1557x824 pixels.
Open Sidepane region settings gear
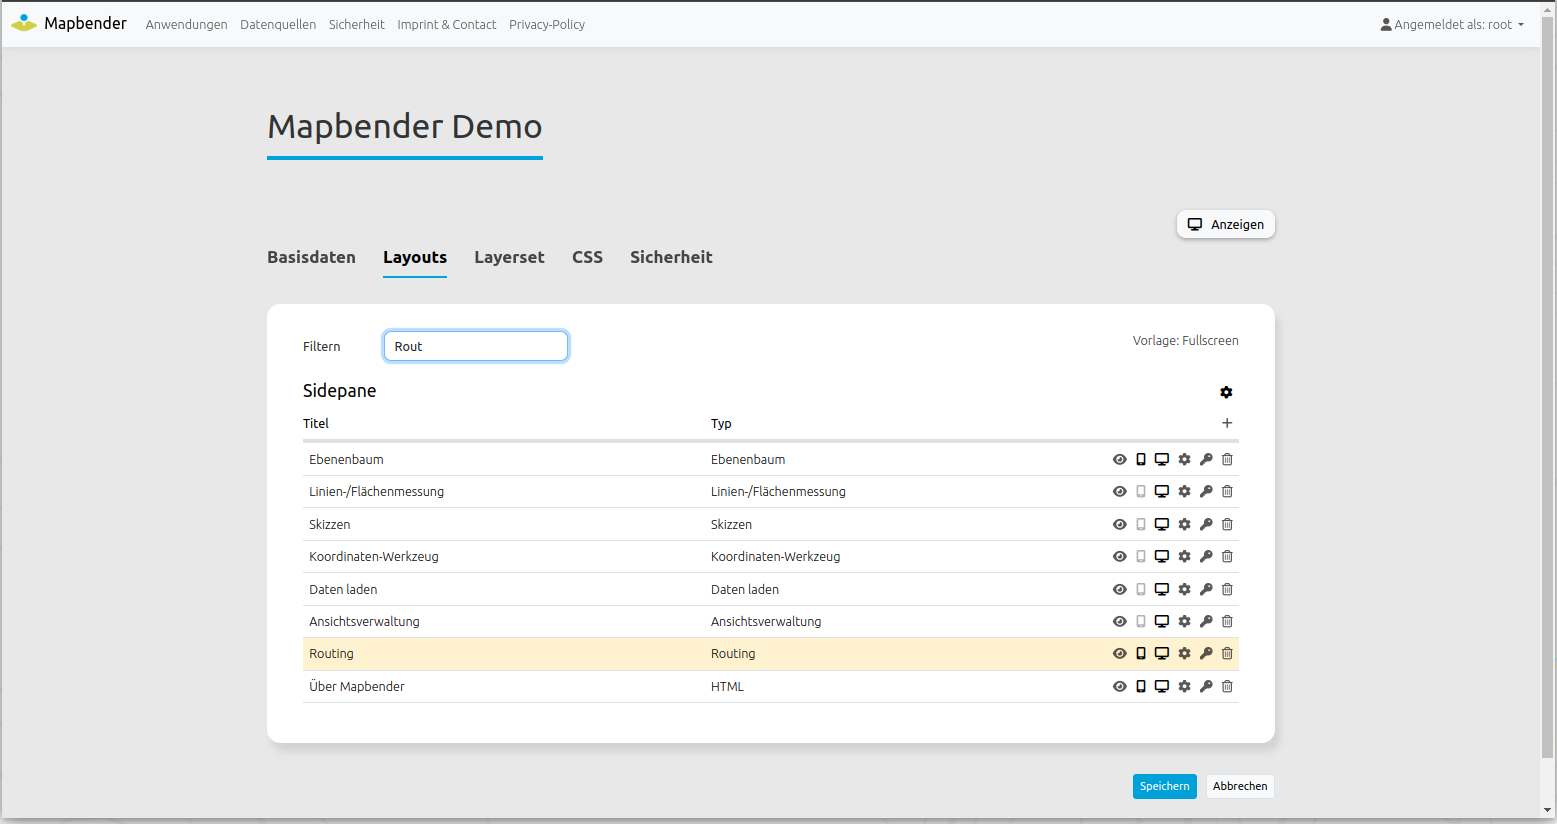tap(1226, 392)
